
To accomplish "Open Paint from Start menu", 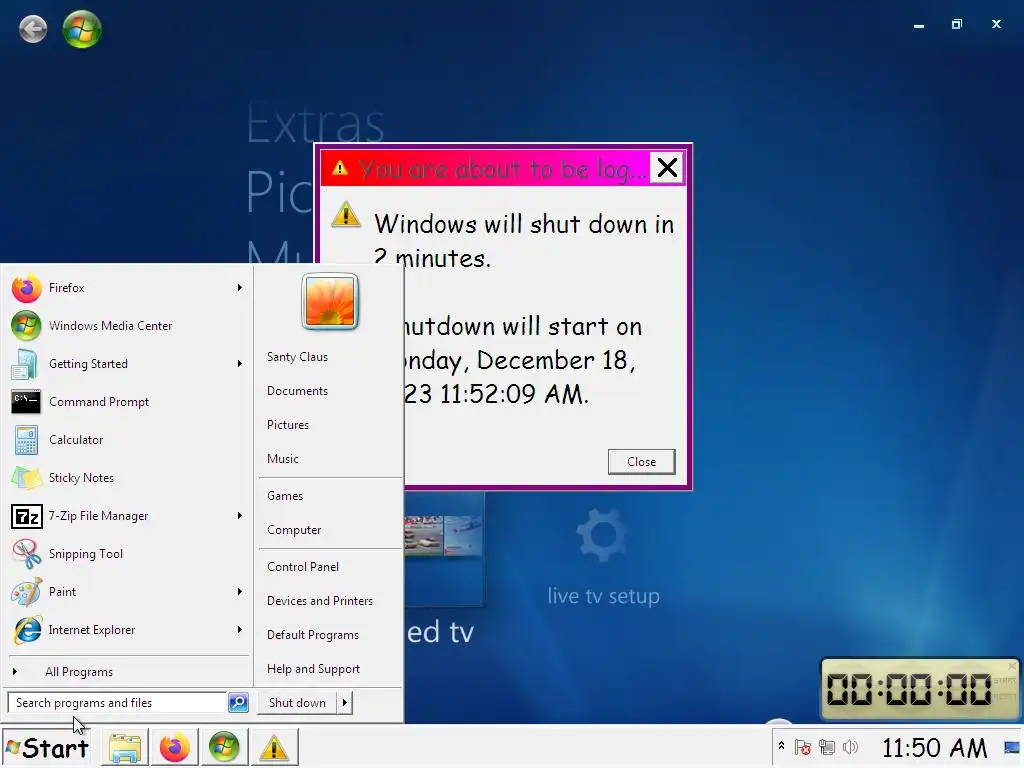I will click(x=127, y=592).
